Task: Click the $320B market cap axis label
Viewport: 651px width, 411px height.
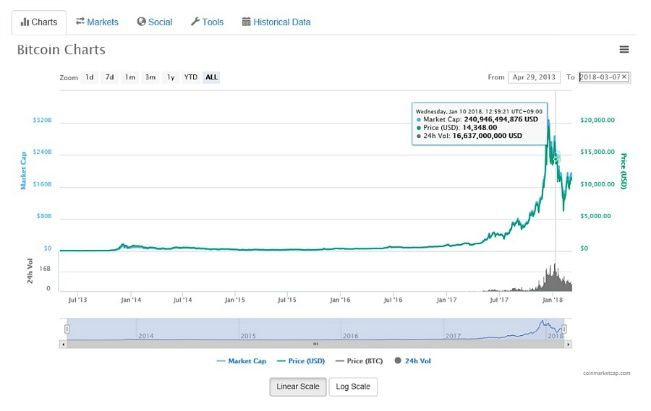Action: (42, 120)
